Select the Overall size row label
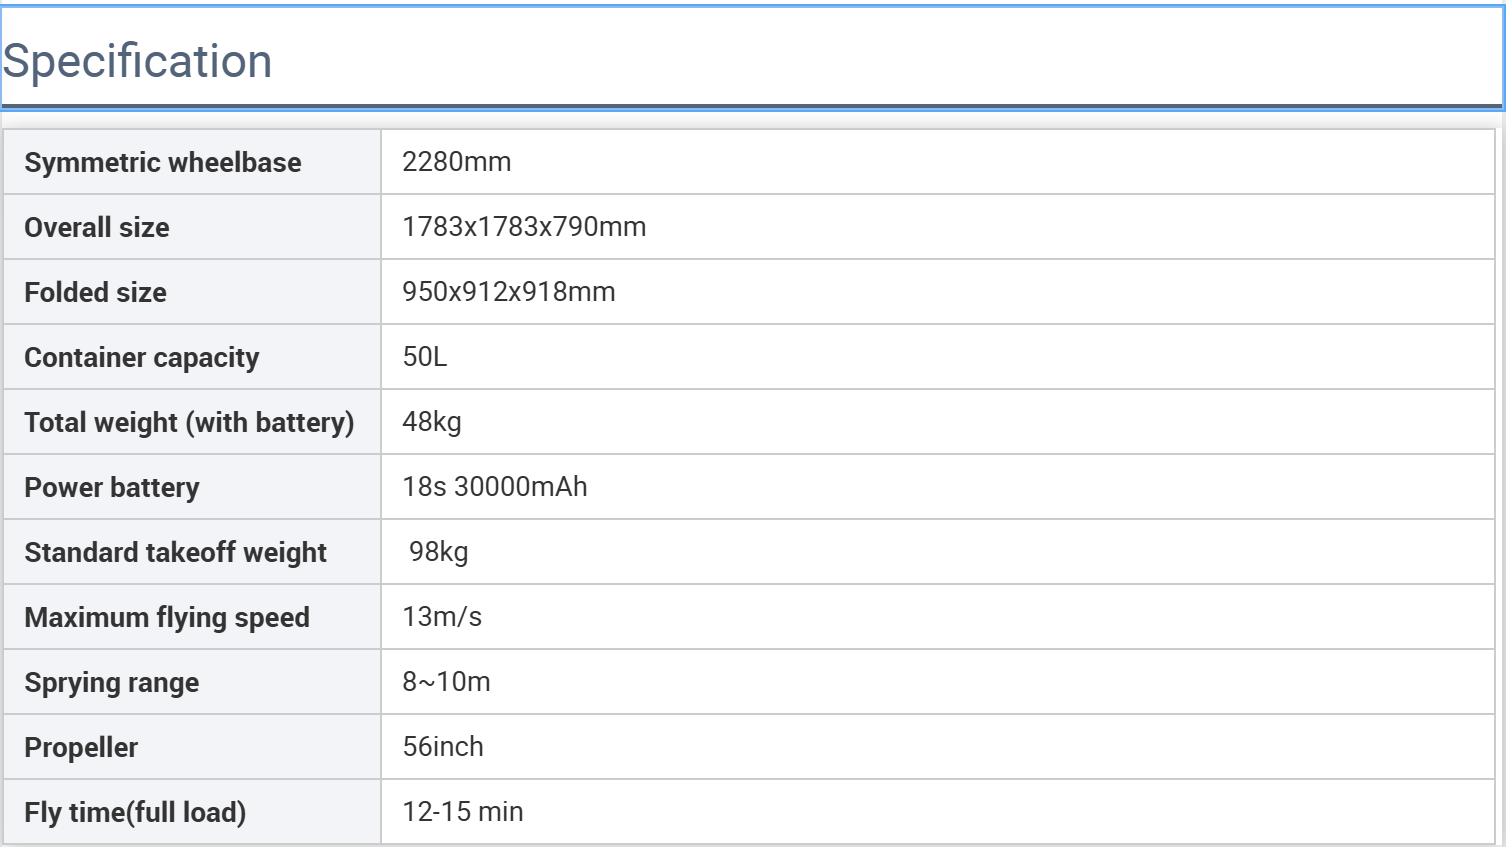The height and width of the screenshot is (847, 1506). (96, 227)
